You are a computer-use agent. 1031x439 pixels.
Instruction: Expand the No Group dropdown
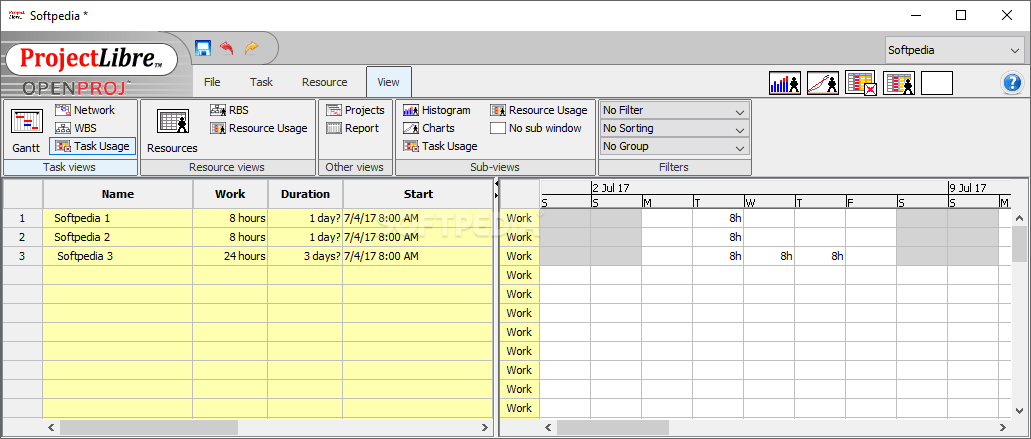tap(675, 146)
